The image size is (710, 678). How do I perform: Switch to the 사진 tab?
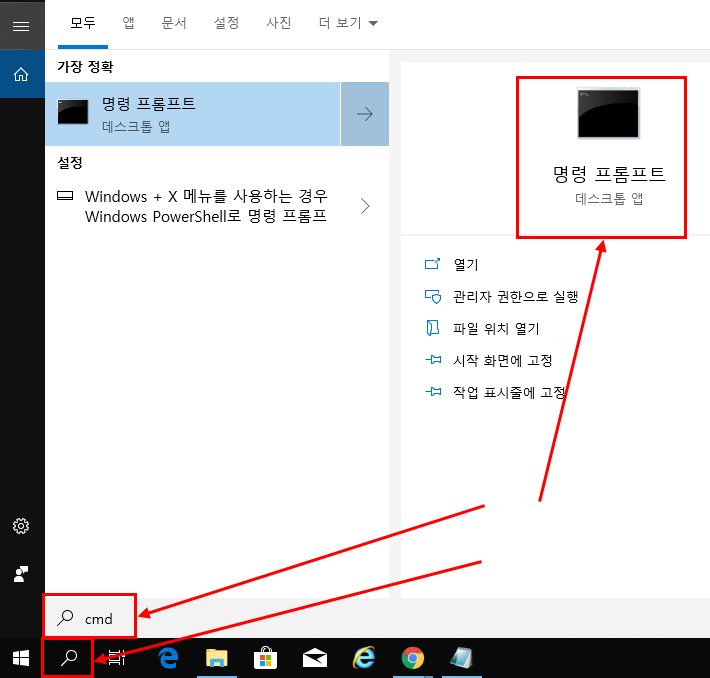click(278, 23)
